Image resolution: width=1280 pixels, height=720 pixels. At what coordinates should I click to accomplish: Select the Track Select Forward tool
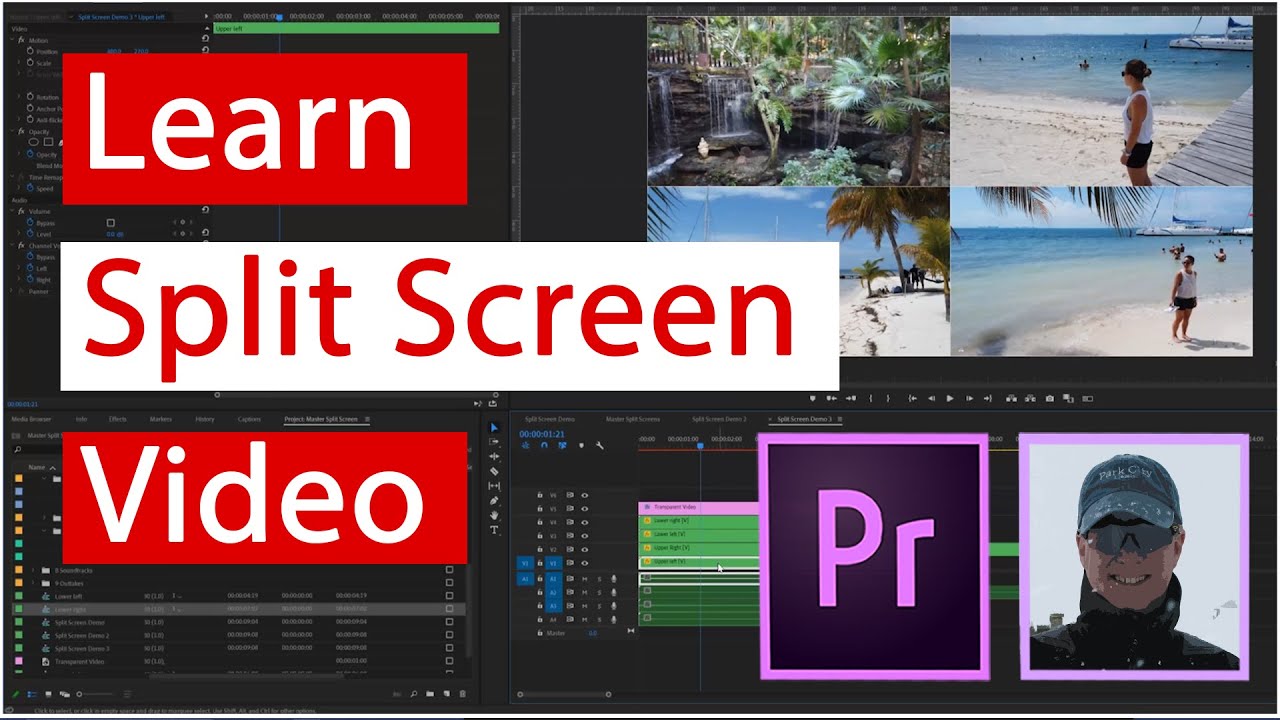coord(494,441)
